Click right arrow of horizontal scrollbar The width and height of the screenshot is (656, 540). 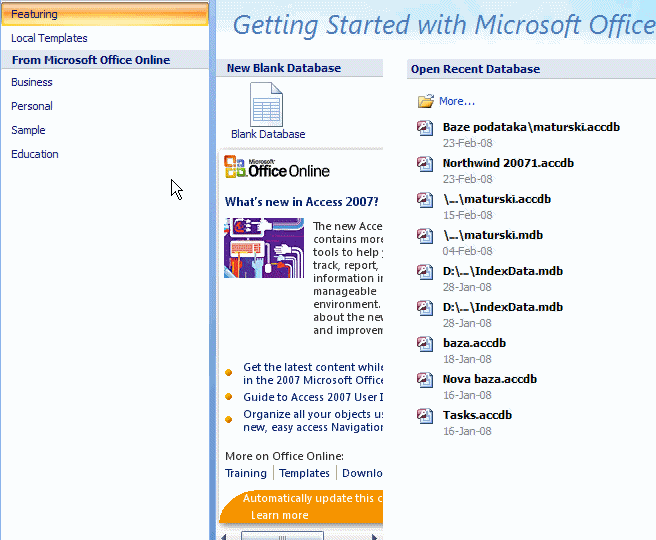click(x=375, y=536)
